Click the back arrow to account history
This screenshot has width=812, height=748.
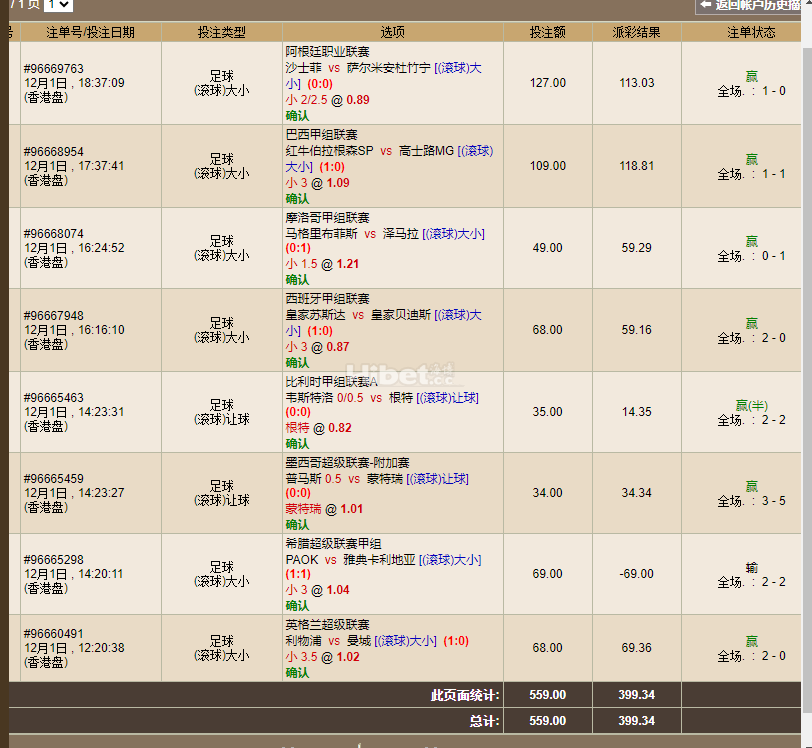pos(706,5)
